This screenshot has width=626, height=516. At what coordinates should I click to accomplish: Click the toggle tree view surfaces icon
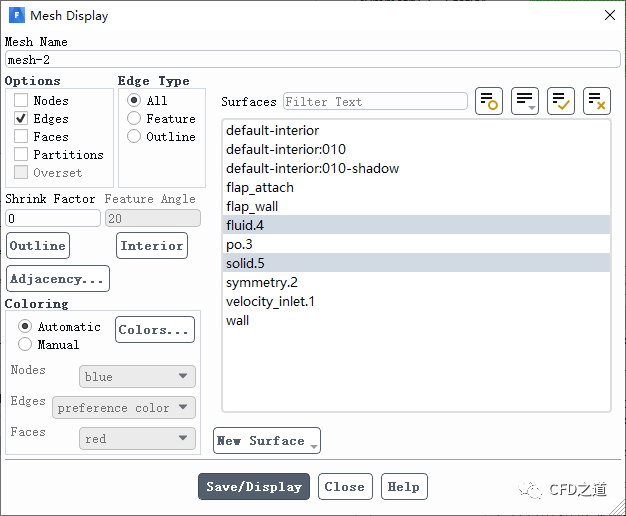[489, 101]
